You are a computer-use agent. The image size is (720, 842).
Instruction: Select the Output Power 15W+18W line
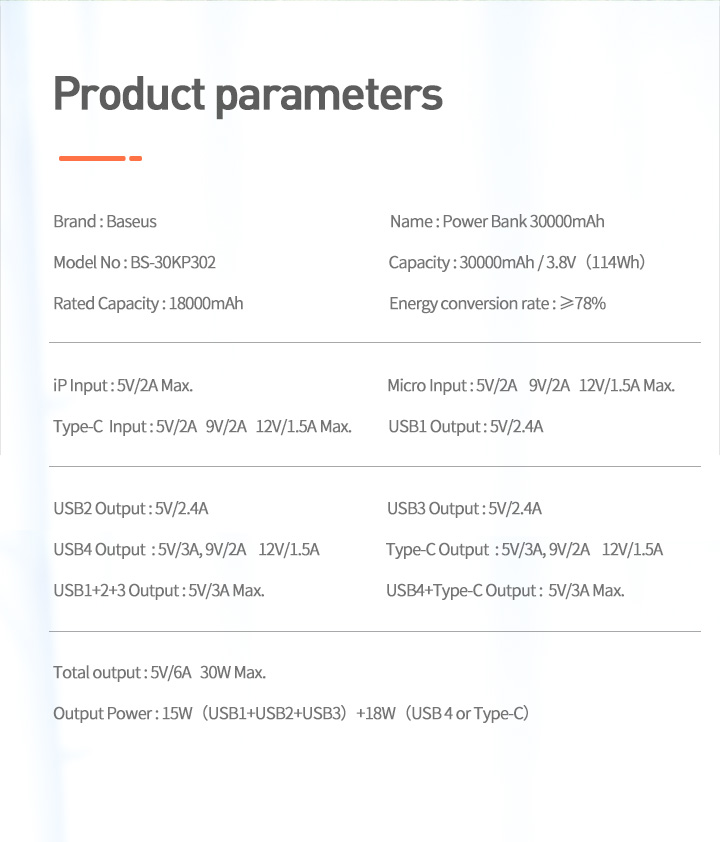[291, 714]
